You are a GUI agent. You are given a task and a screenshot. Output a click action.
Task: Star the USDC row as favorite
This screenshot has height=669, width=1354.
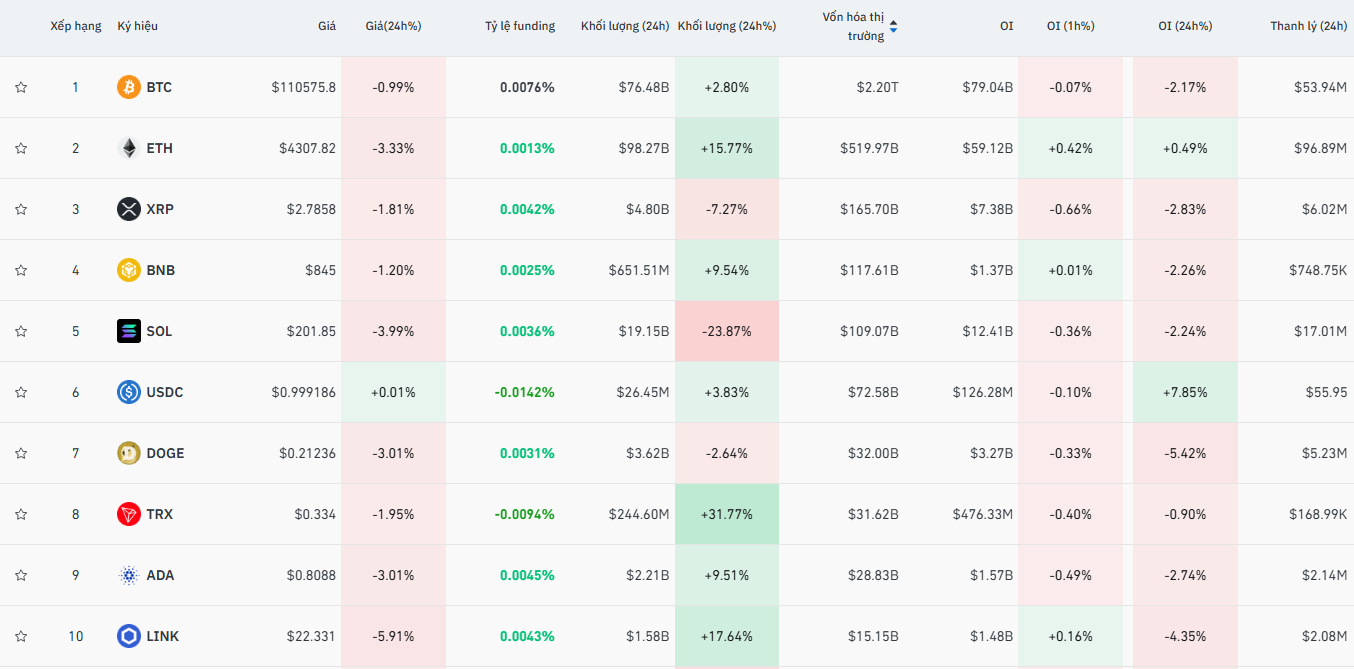[x=21, y=392]
